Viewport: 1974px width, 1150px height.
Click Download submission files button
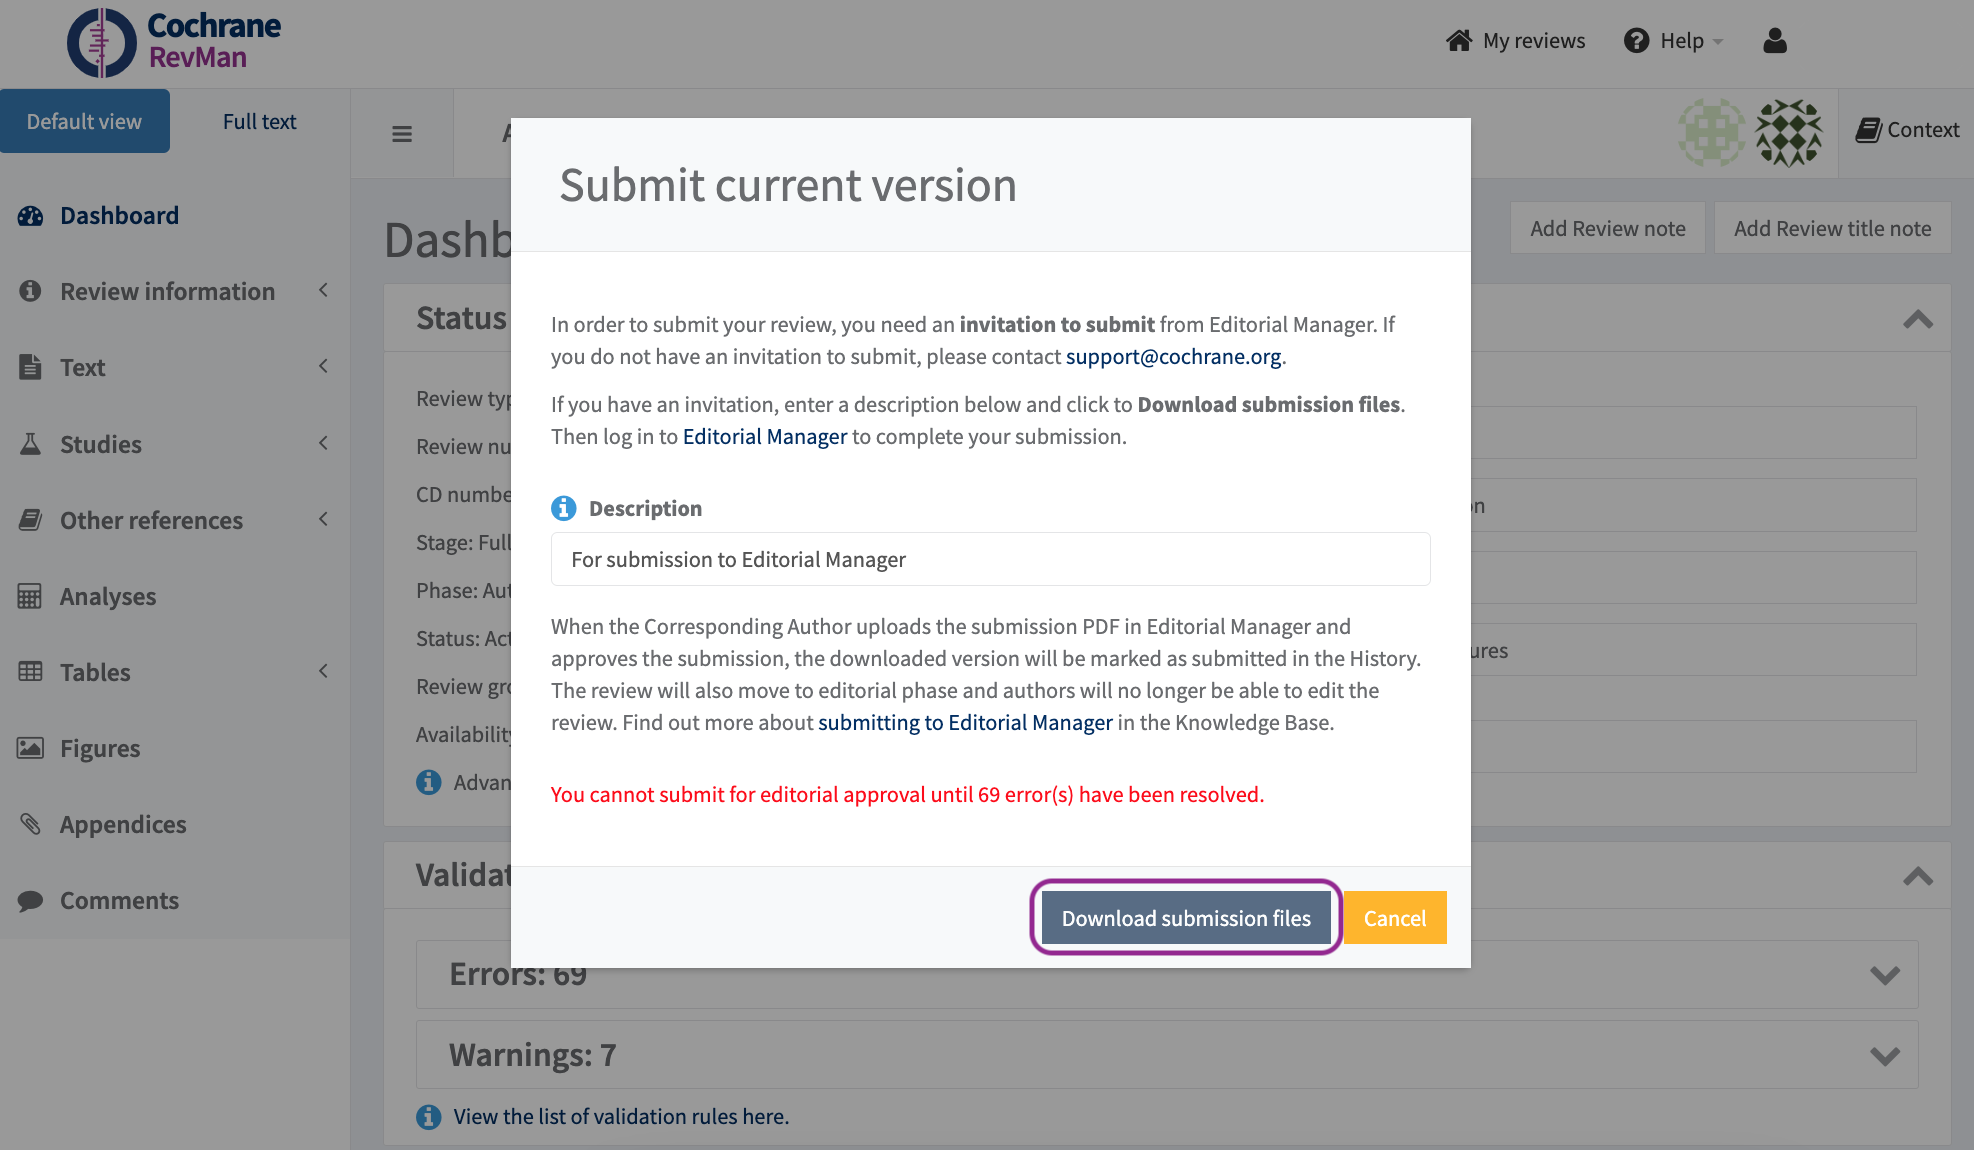point(1185,918)
